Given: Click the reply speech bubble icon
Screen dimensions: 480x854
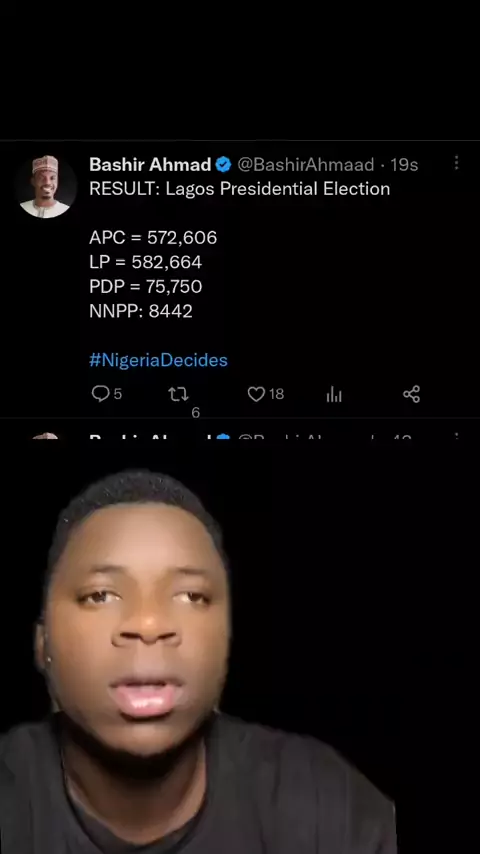Looking at the screenshot, I should (x=101, y=393).
